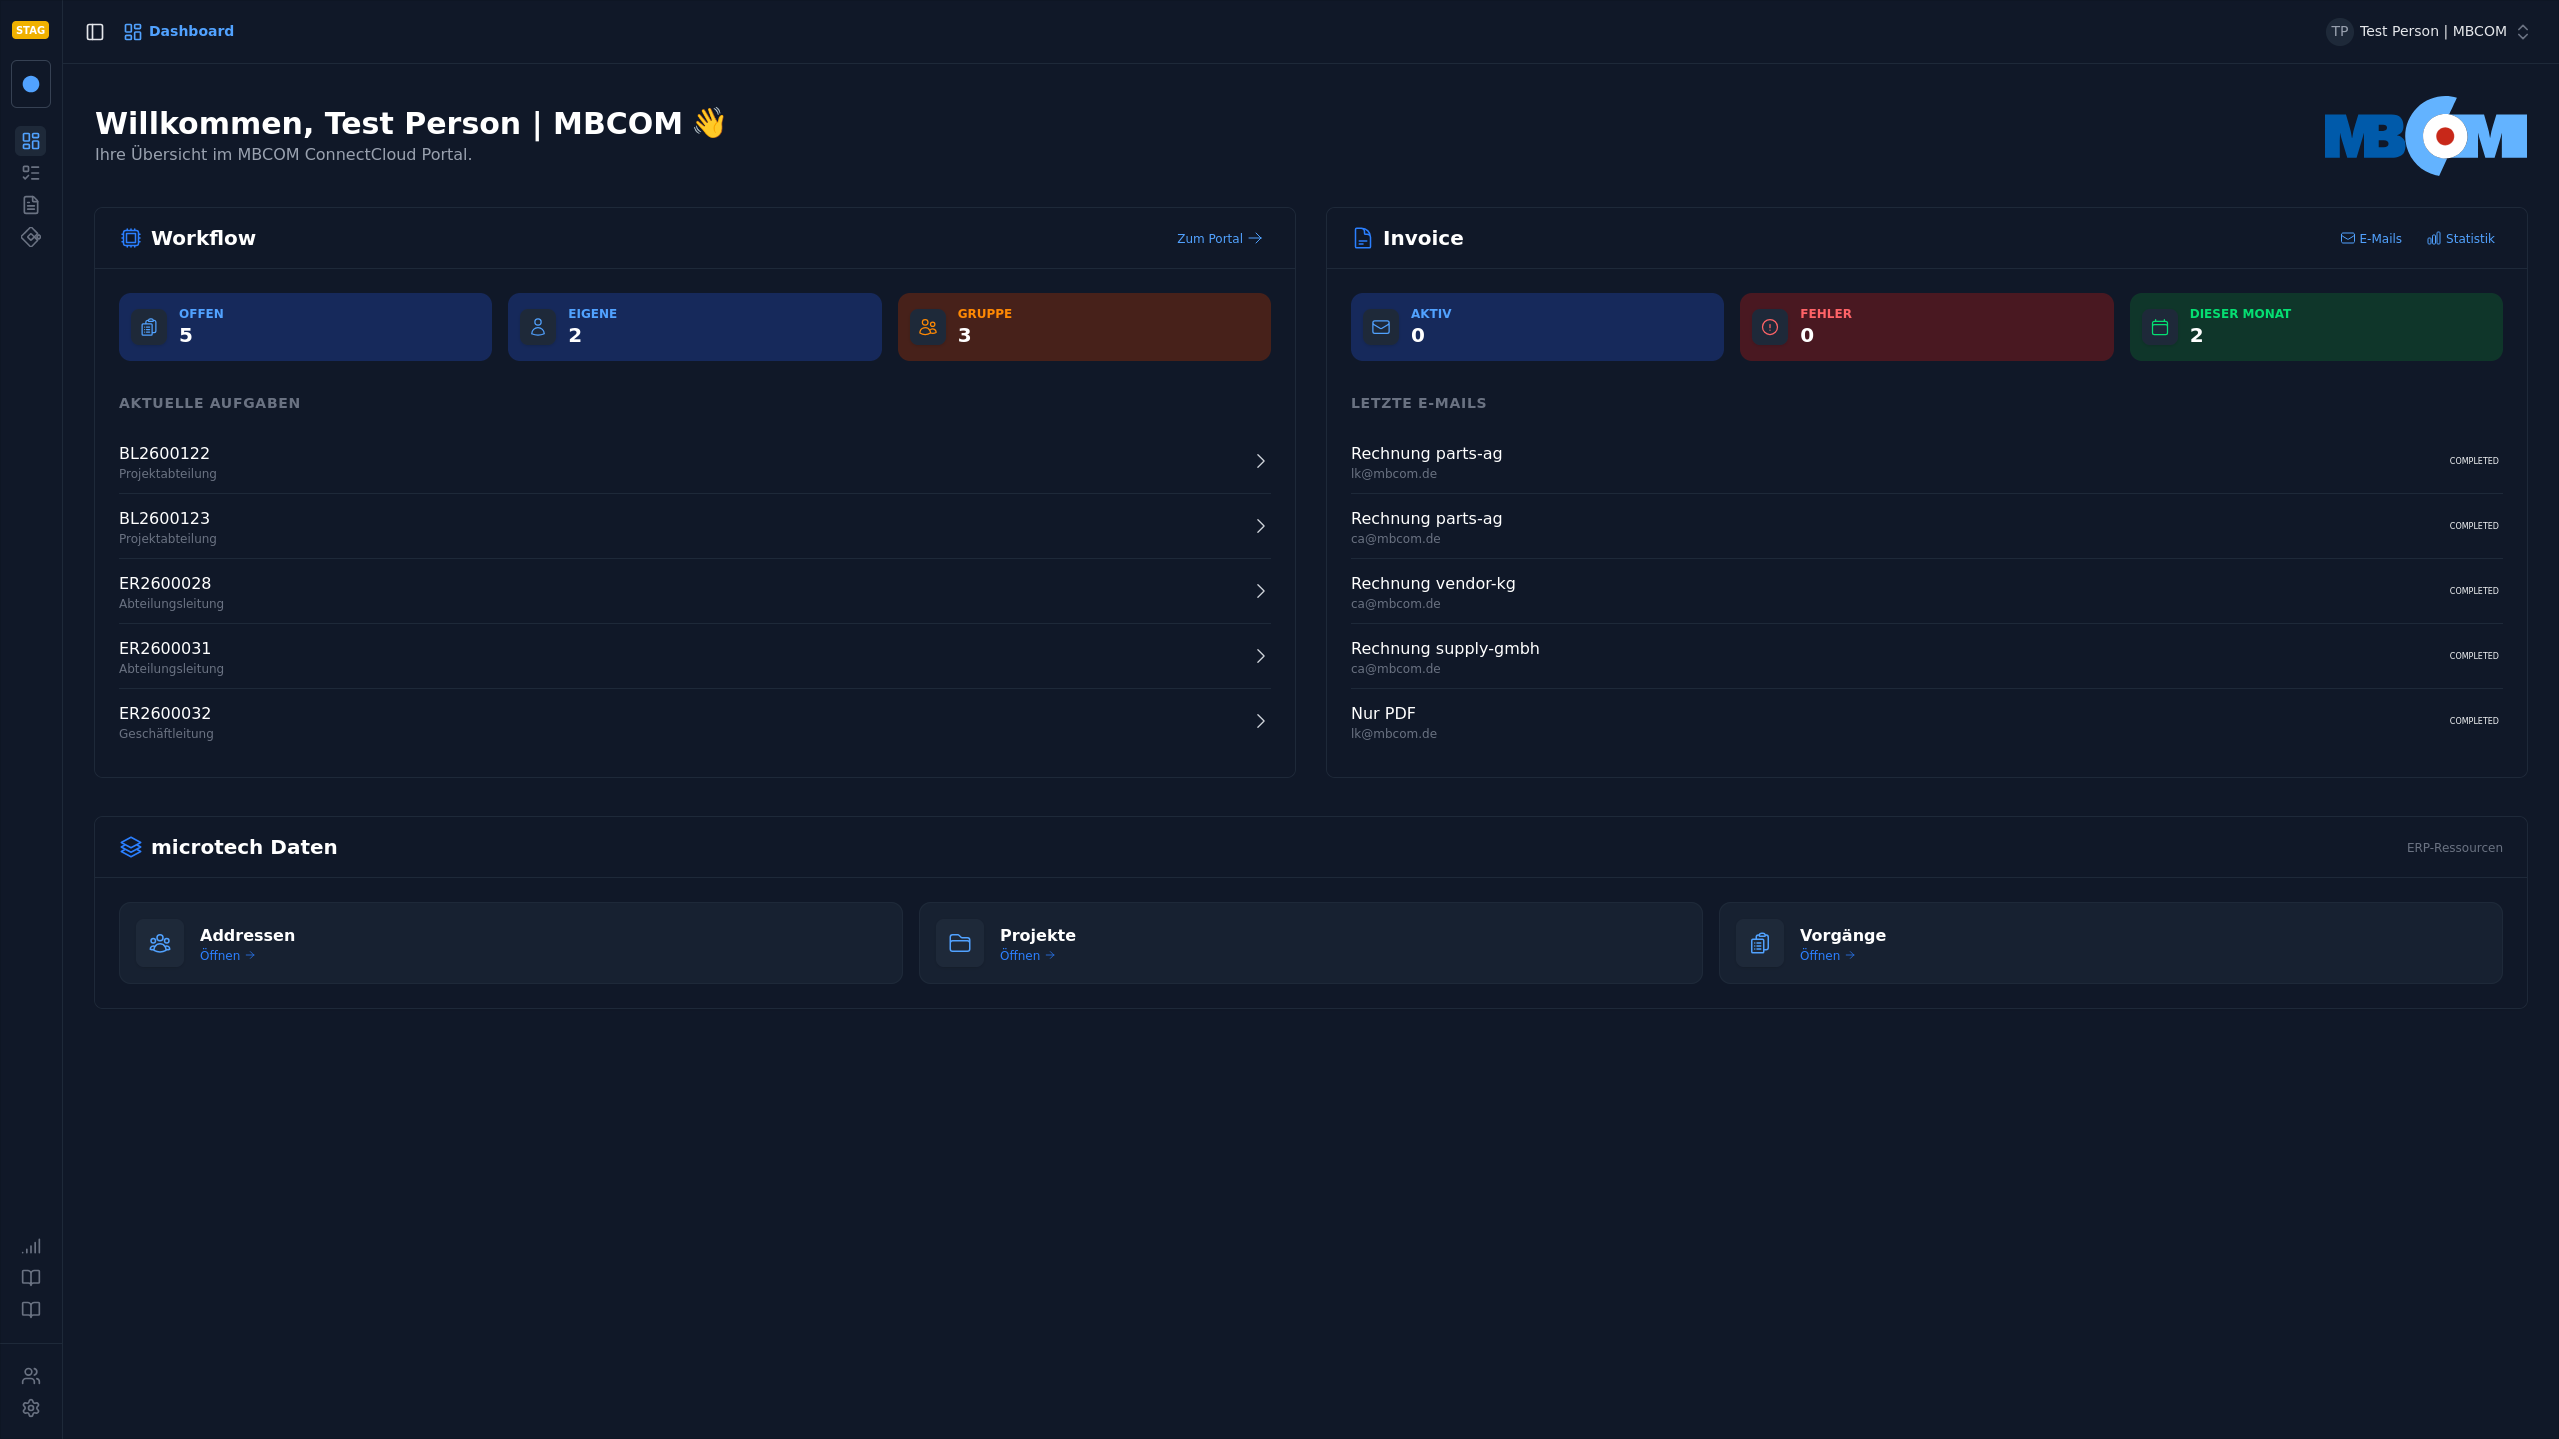
Task: Open the signal bars icon in sidebar
Action: pos(31,1246)
